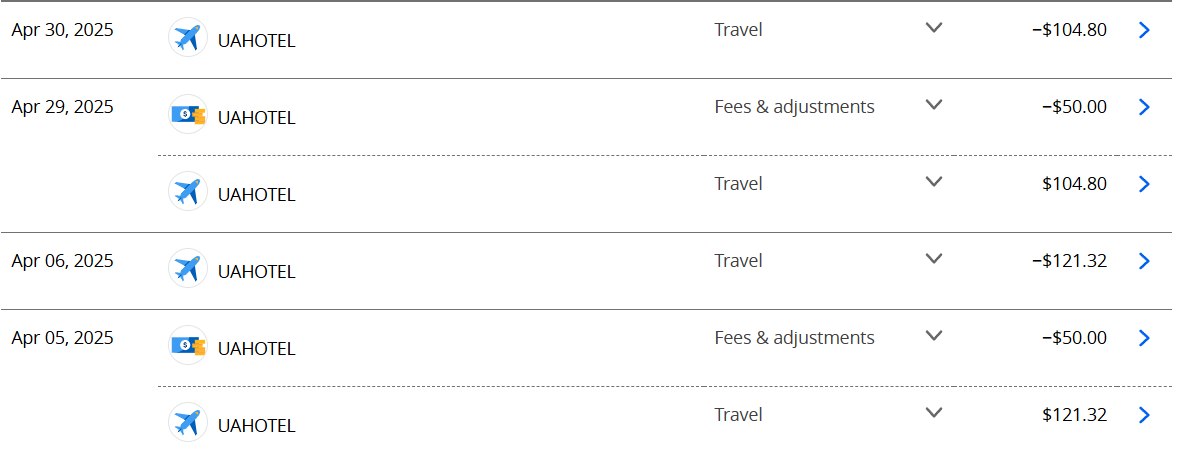Expand Travel category dropdown for $104.80 credit
The width and height of the screenshot is (1179, 461).
click(934, 183)
